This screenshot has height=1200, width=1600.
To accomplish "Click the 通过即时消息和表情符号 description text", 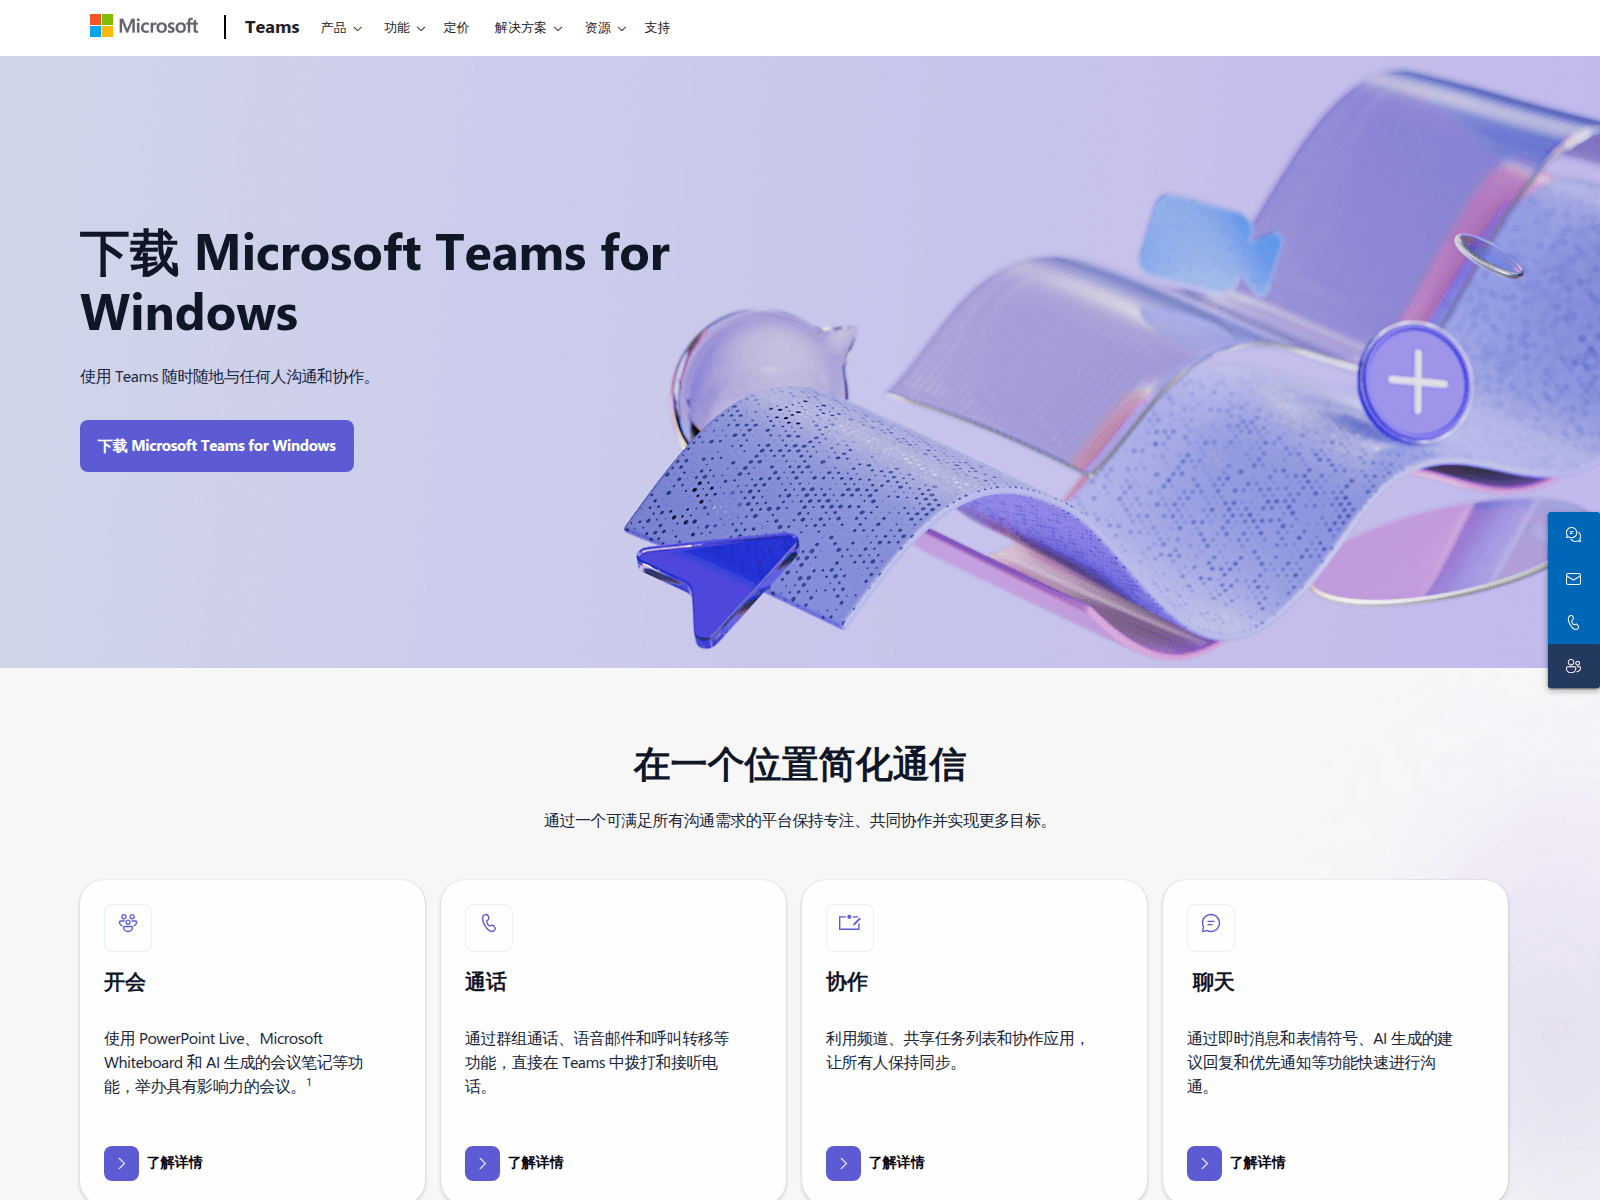I will [1320, 1063].
